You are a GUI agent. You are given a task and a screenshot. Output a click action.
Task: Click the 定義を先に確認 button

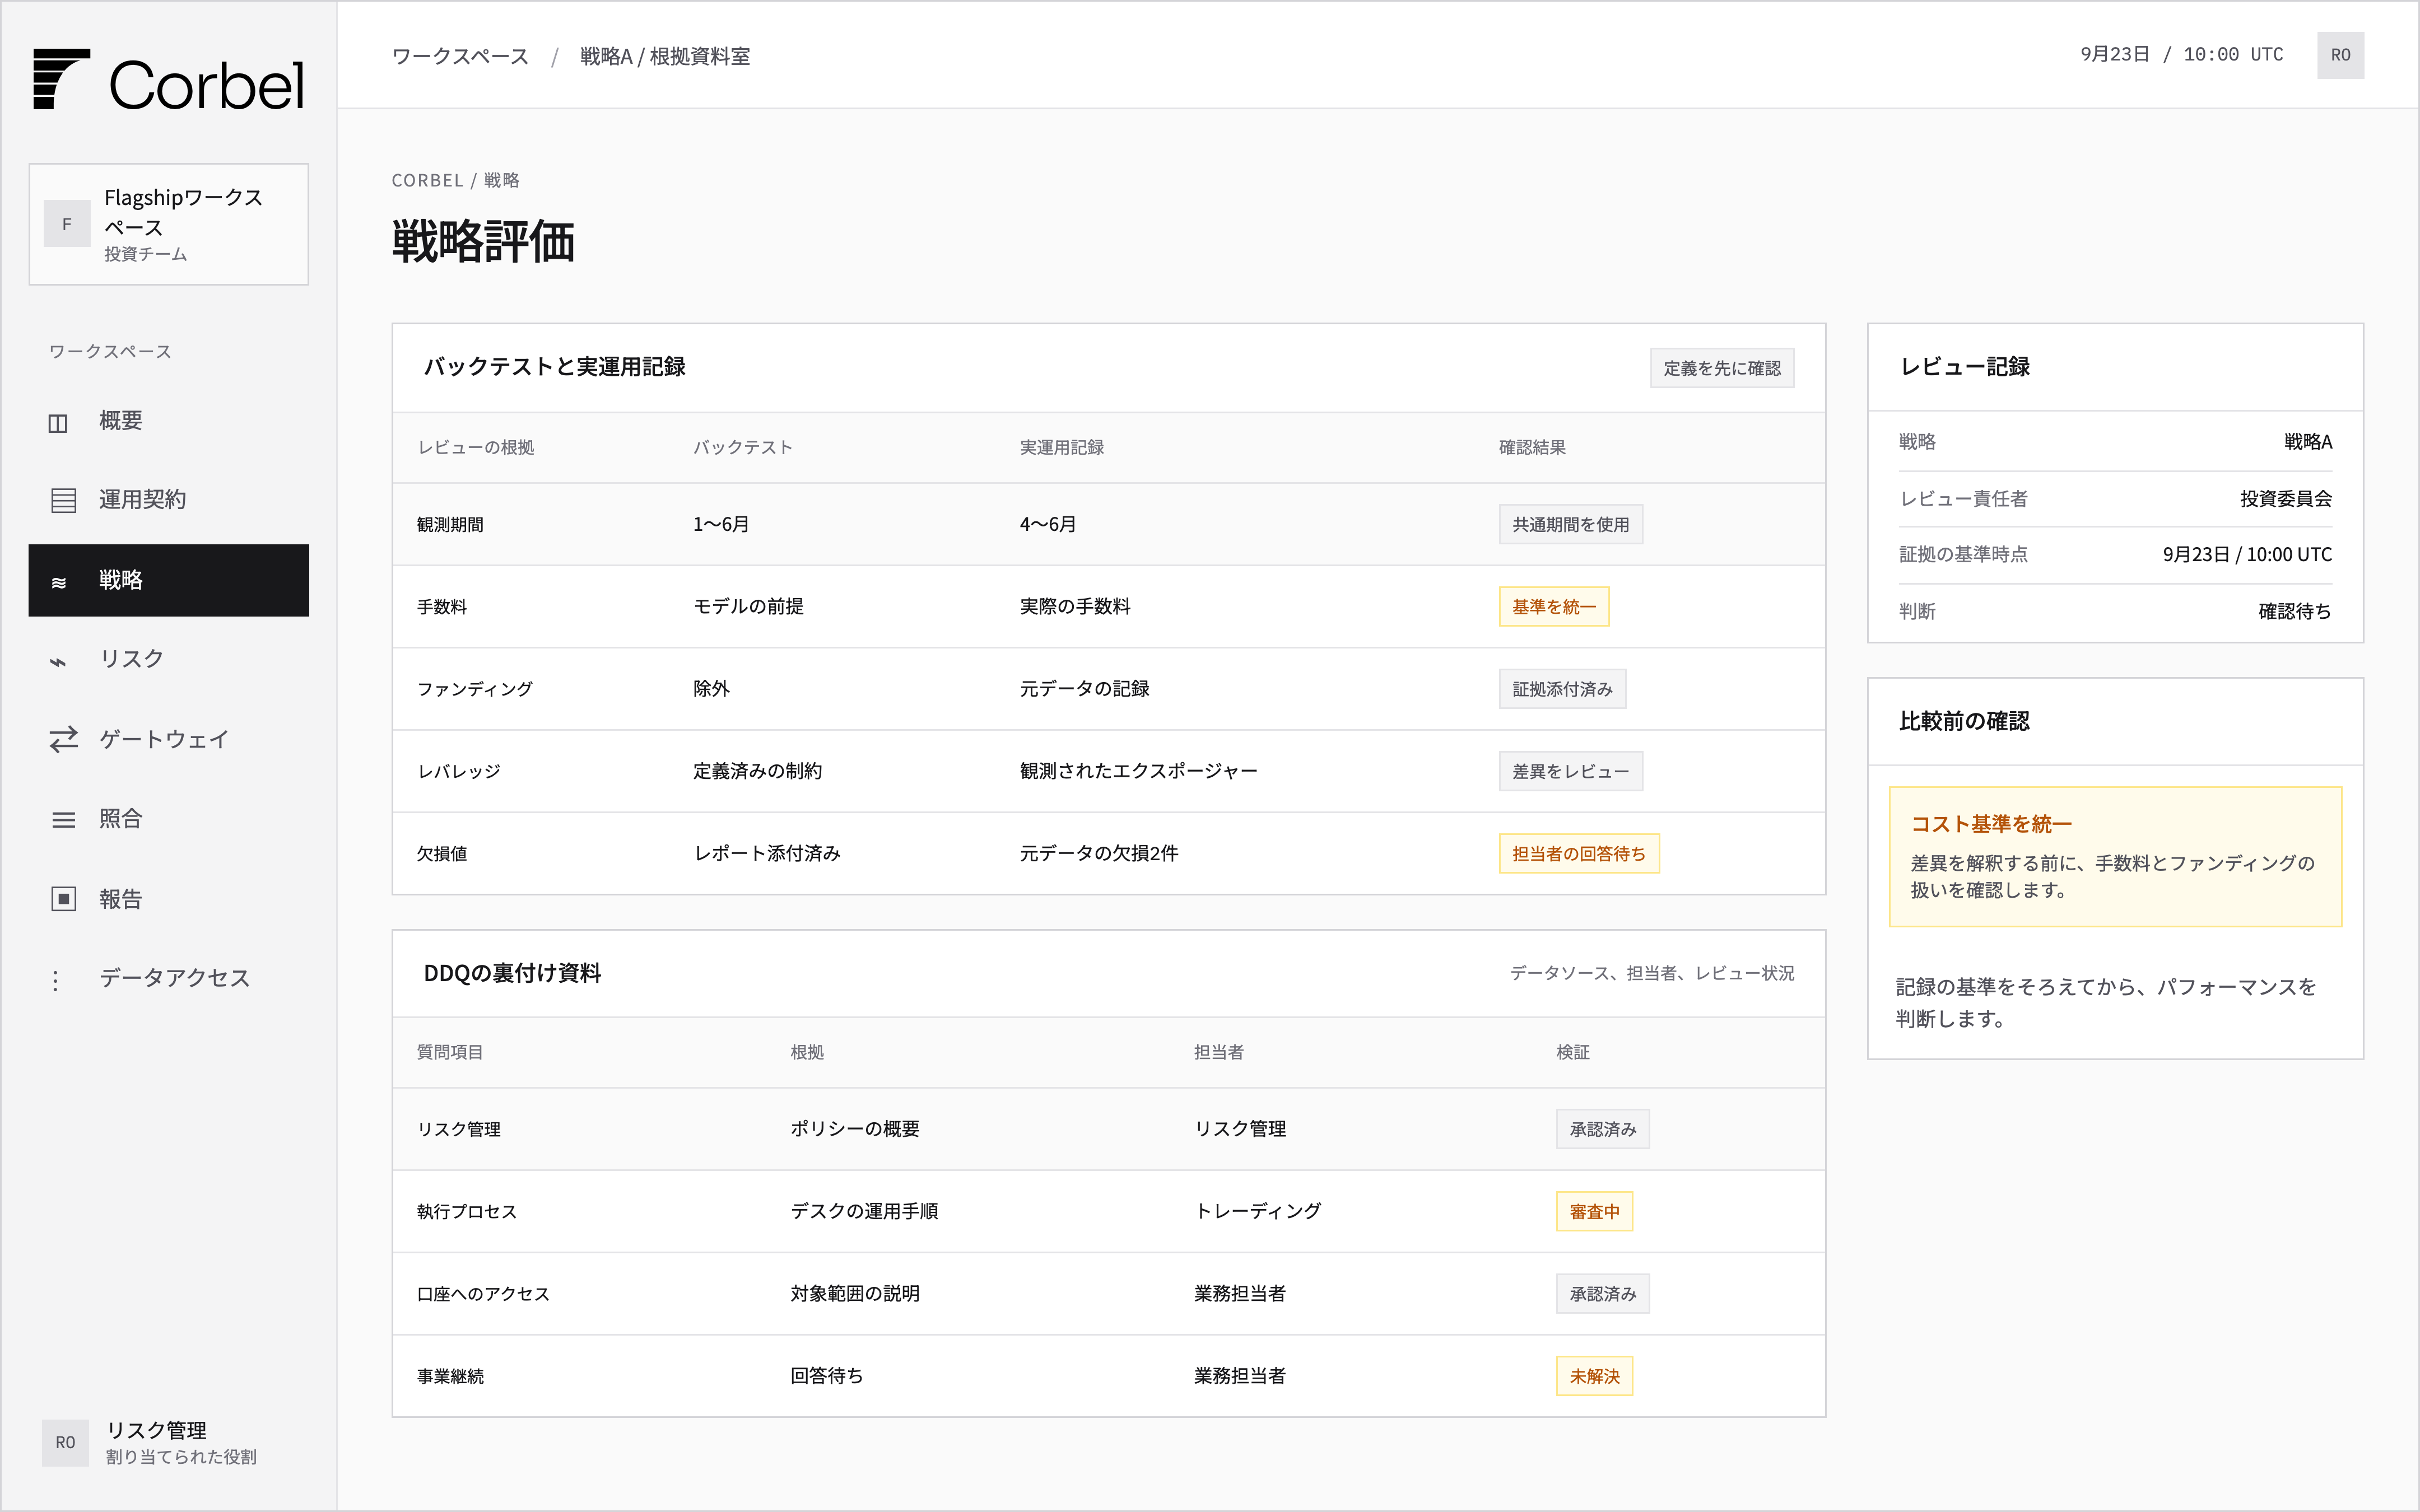(x=1721, y=368)
